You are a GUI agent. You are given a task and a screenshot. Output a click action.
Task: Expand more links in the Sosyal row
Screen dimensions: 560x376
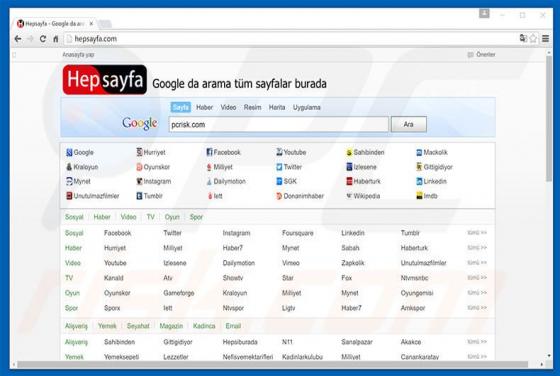[x=477, y=233]
